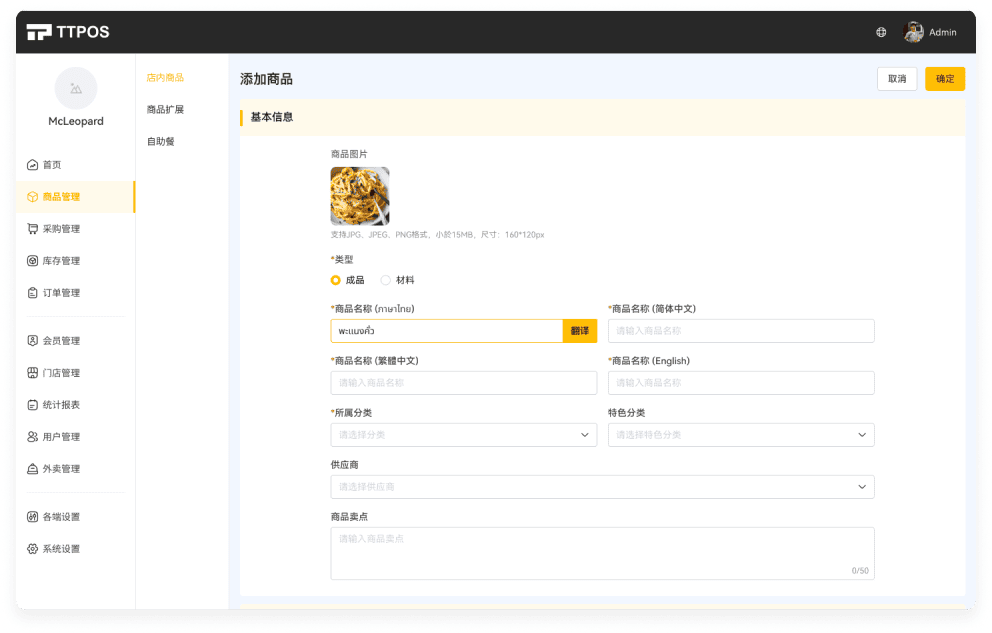Screen dimensions: 992x633
Task: Click the 首页 home icon
Action: pos(33,165)
